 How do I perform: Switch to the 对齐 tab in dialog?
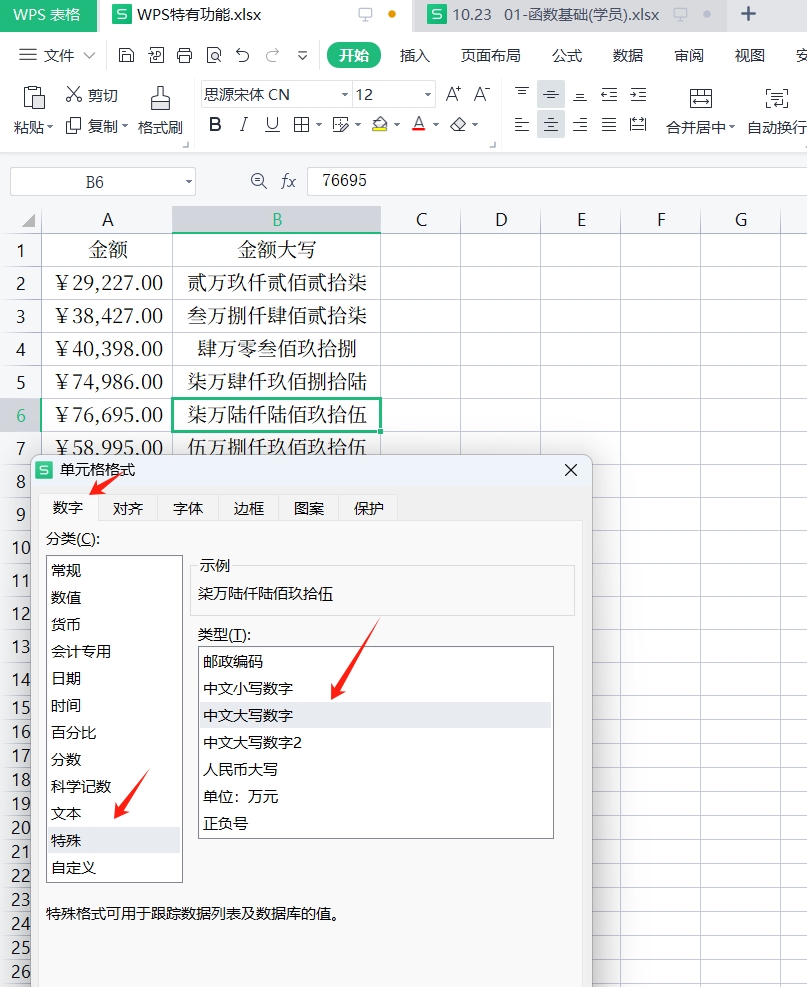pos(128,508)
